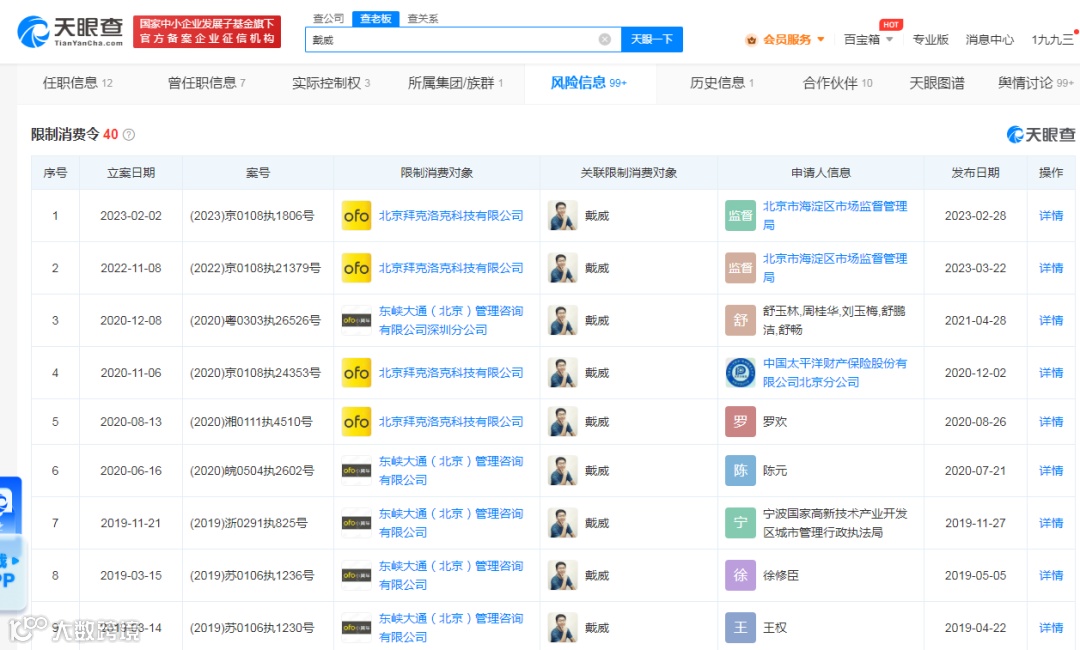The height and width of the screenshot is (650, 1080).
Task: Click the green 监督 badge in row 1
Action: (740, 216)
